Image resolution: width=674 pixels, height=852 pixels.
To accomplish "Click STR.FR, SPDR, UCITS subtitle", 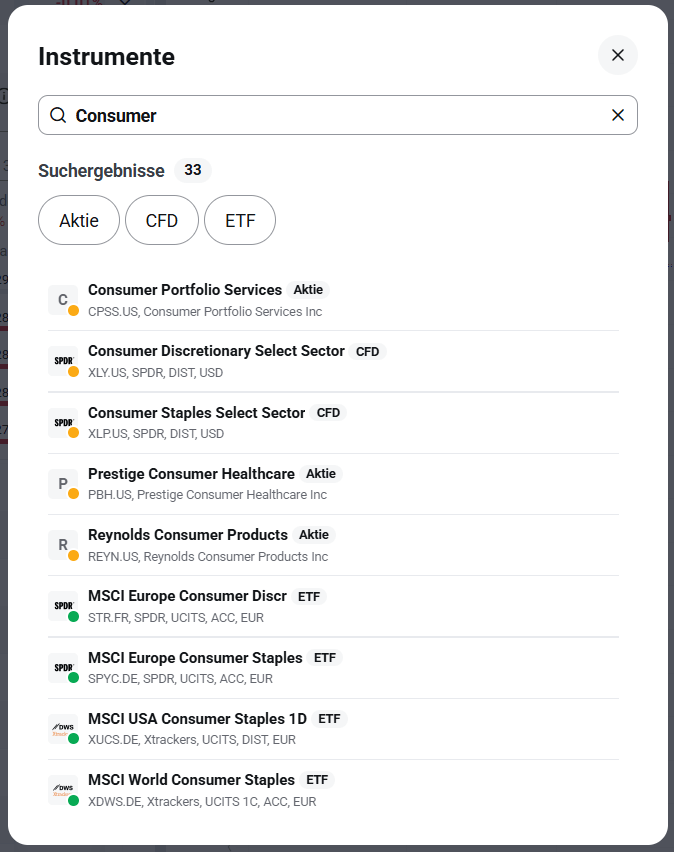I will coord(176,618).
